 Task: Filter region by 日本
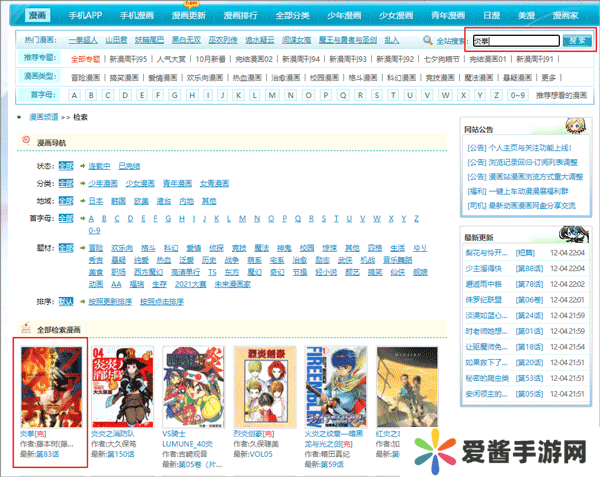coord(95,200)
